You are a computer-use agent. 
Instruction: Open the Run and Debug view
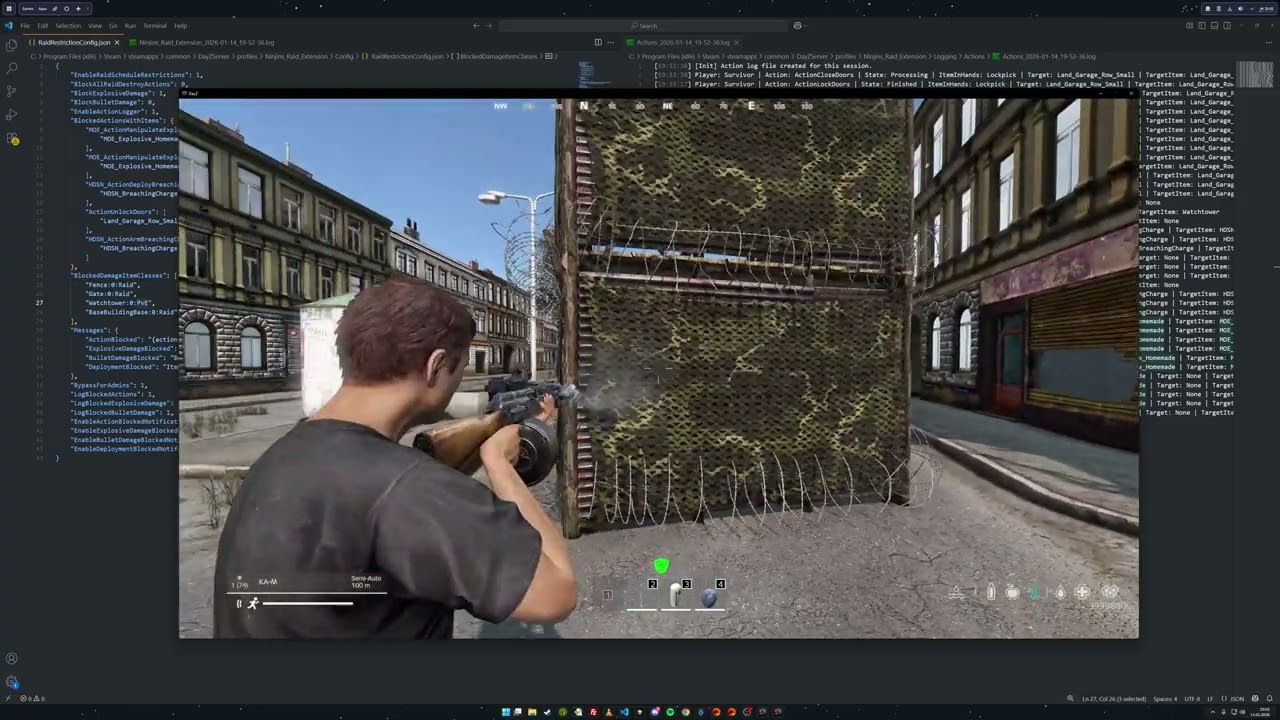tap(11, 116)
